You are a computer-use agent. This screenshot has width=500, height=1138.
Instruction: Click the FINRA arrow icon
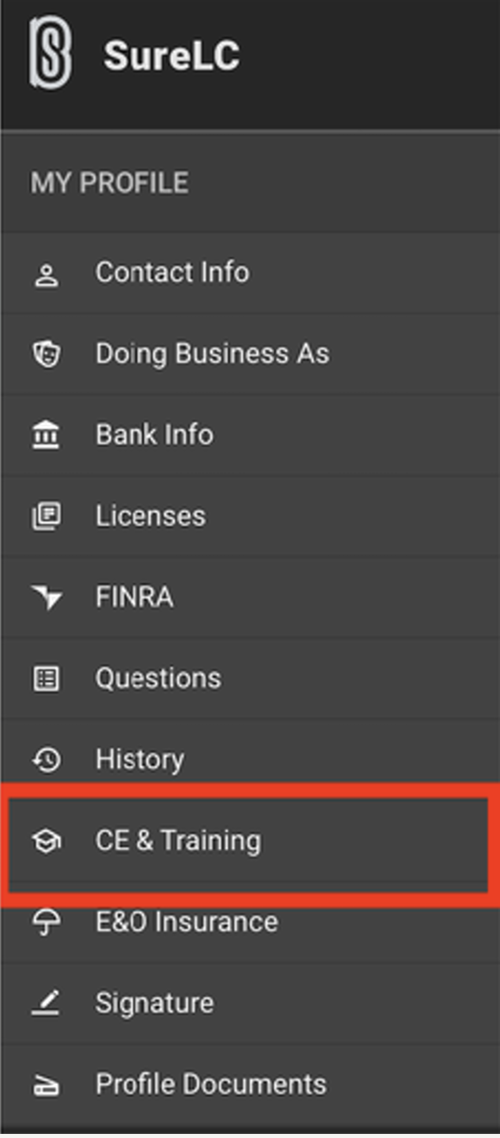(47, 598)
